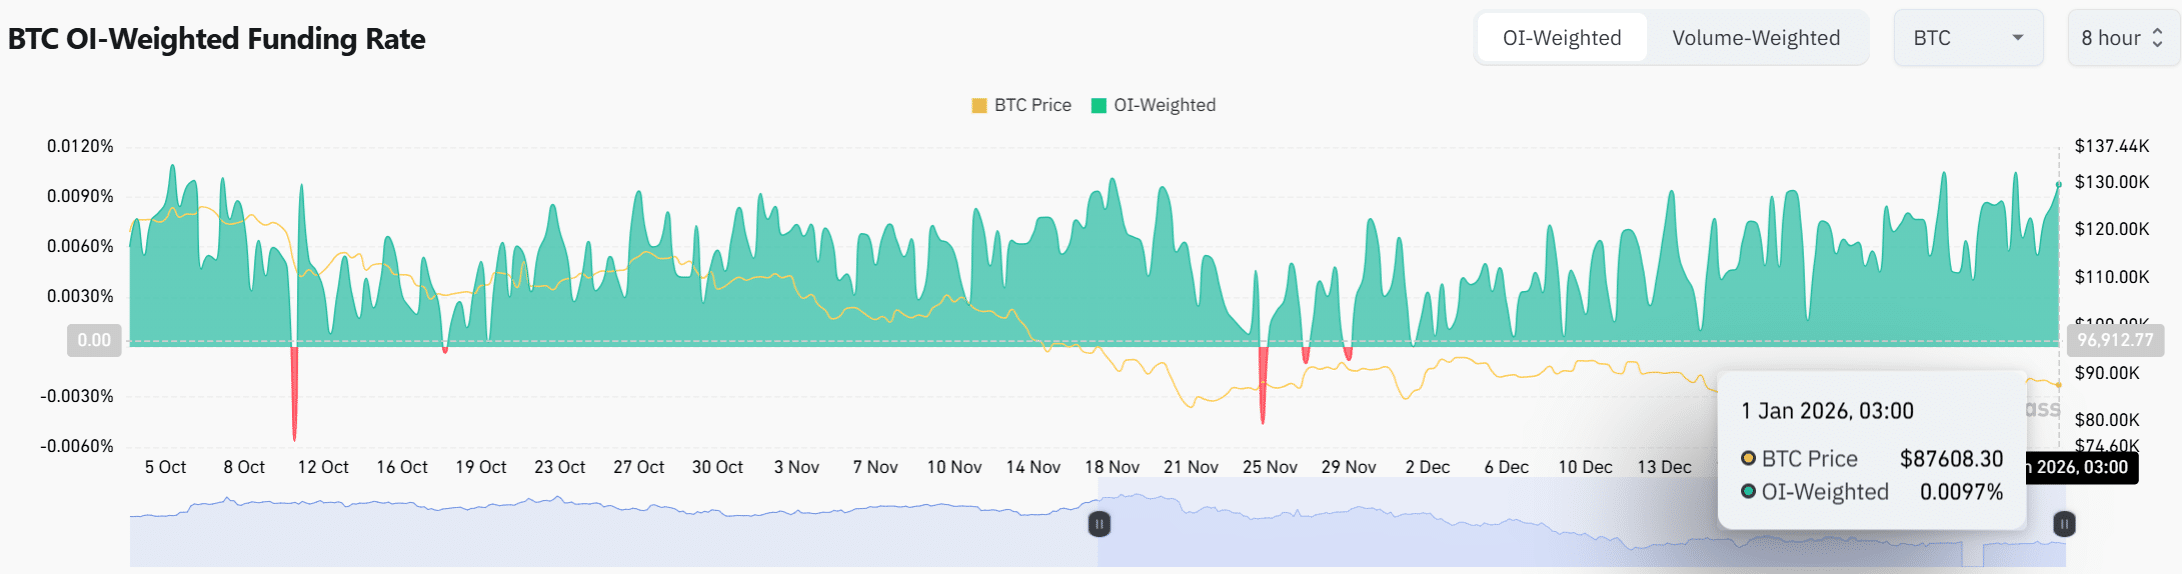Click the unselected left part of range navigator

tap(600, 530)
